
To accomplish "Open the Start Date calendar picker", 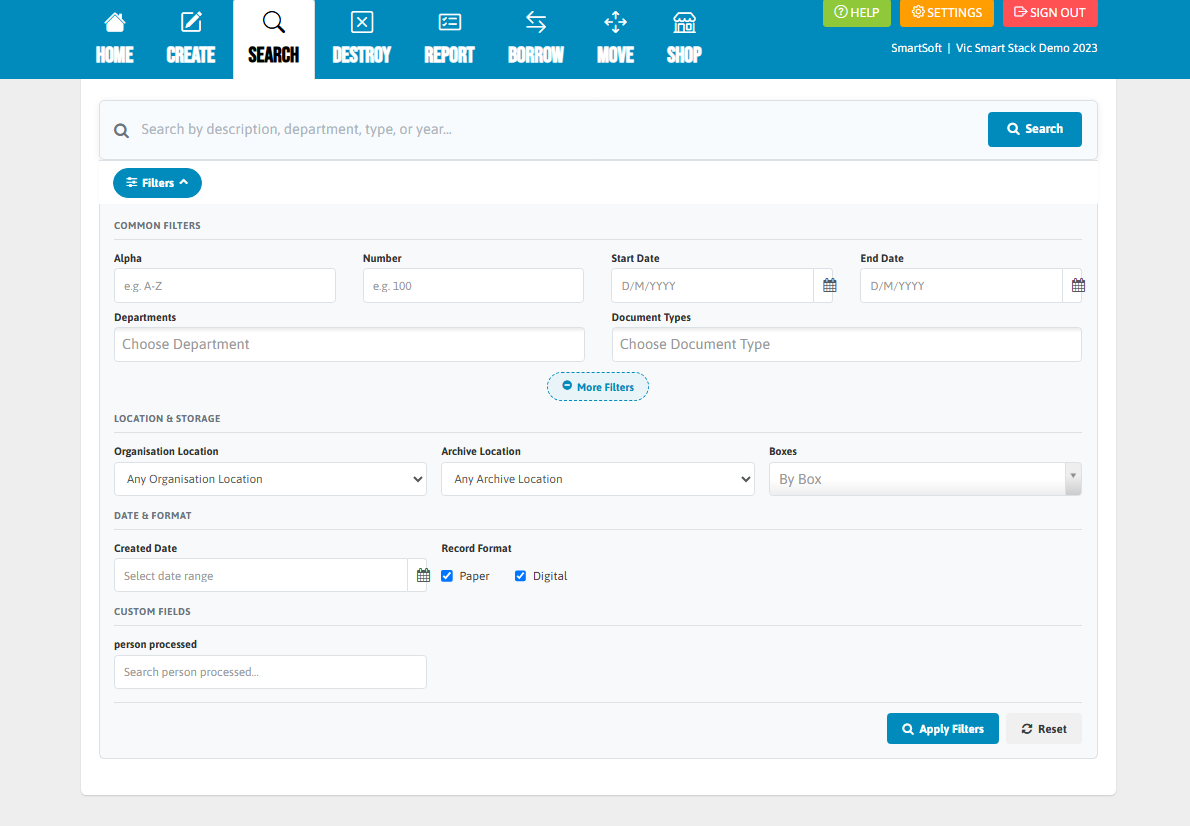I will [830, 286].
